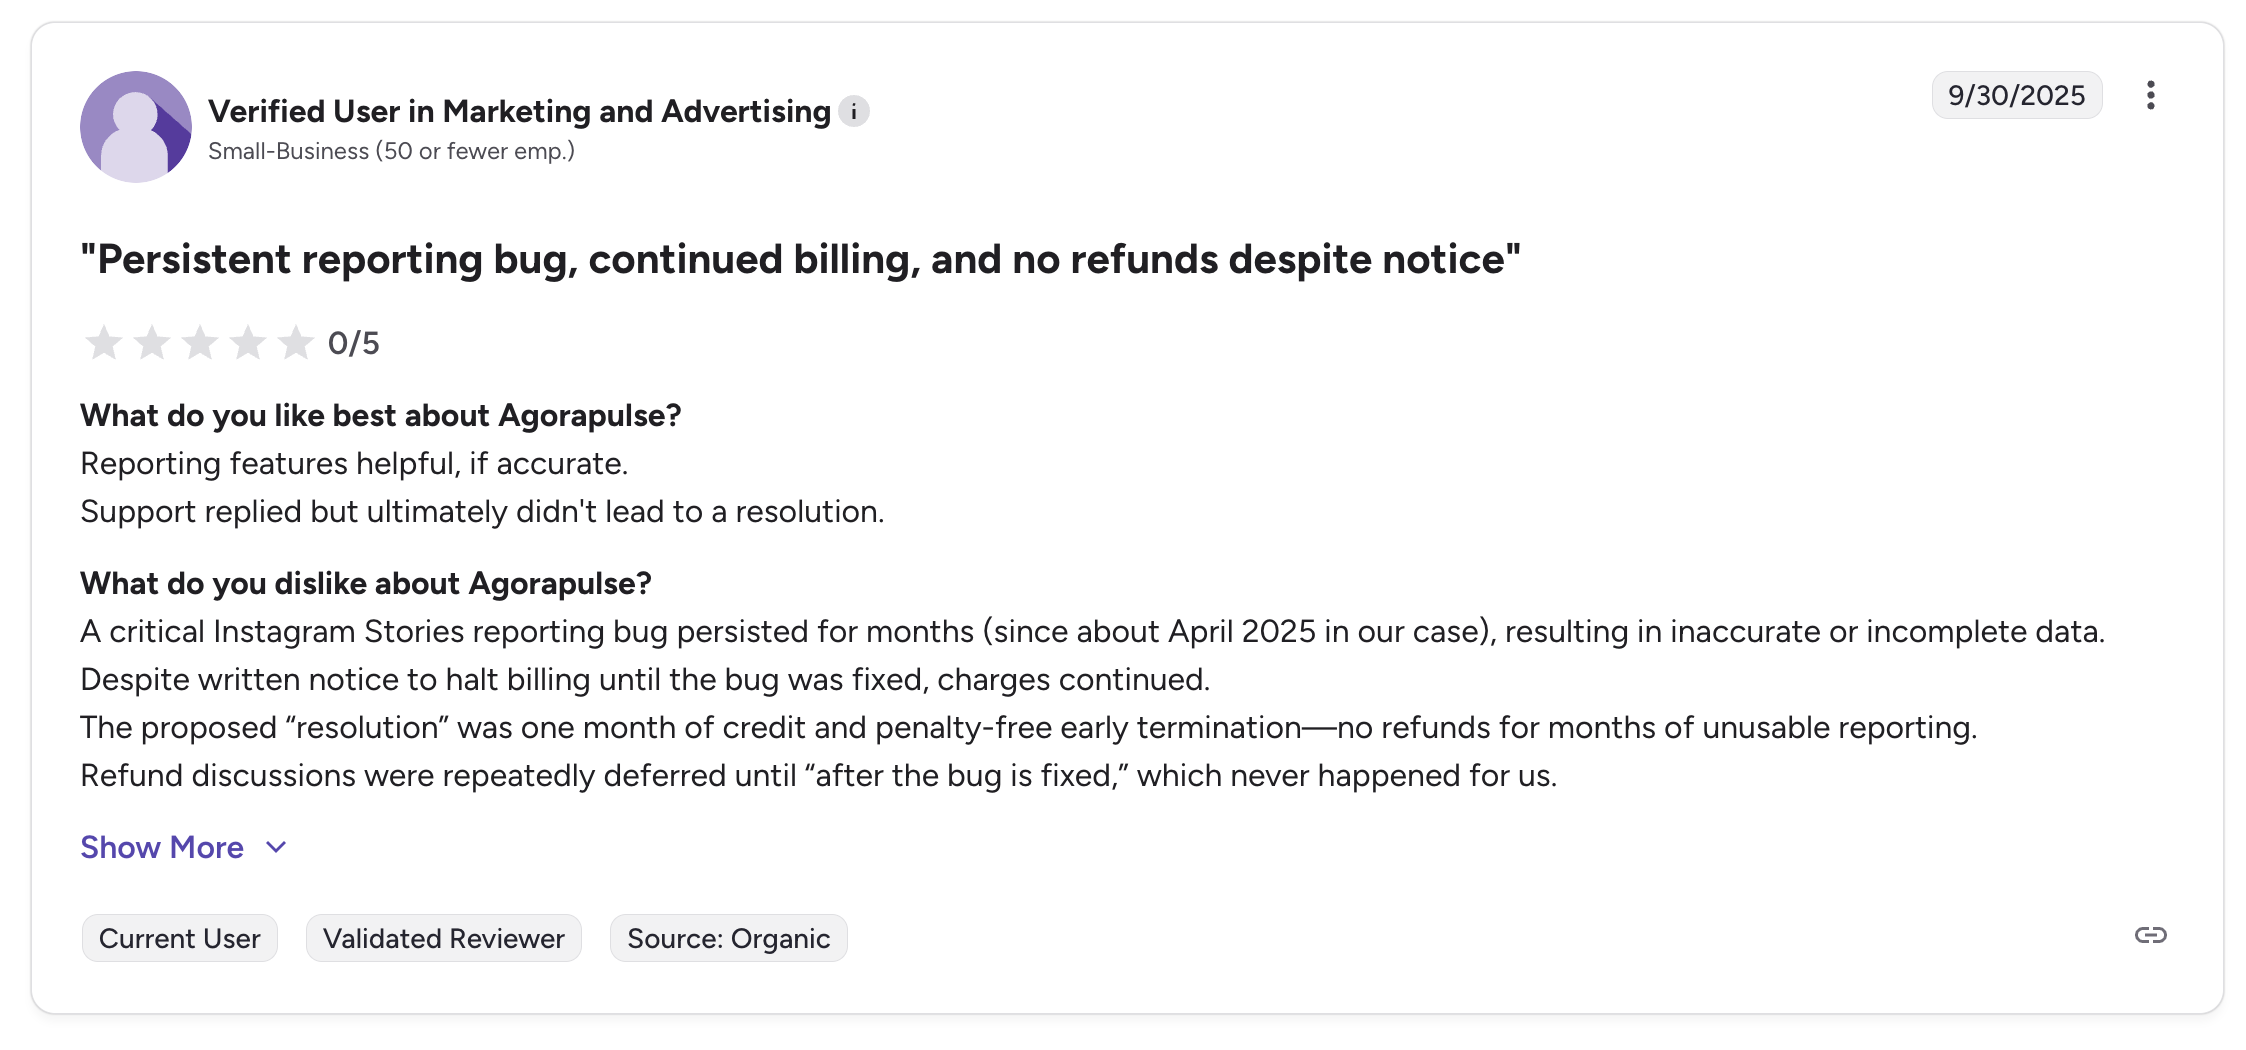
Task: Expand the review with Show More
Action: (x=162, y=847)
